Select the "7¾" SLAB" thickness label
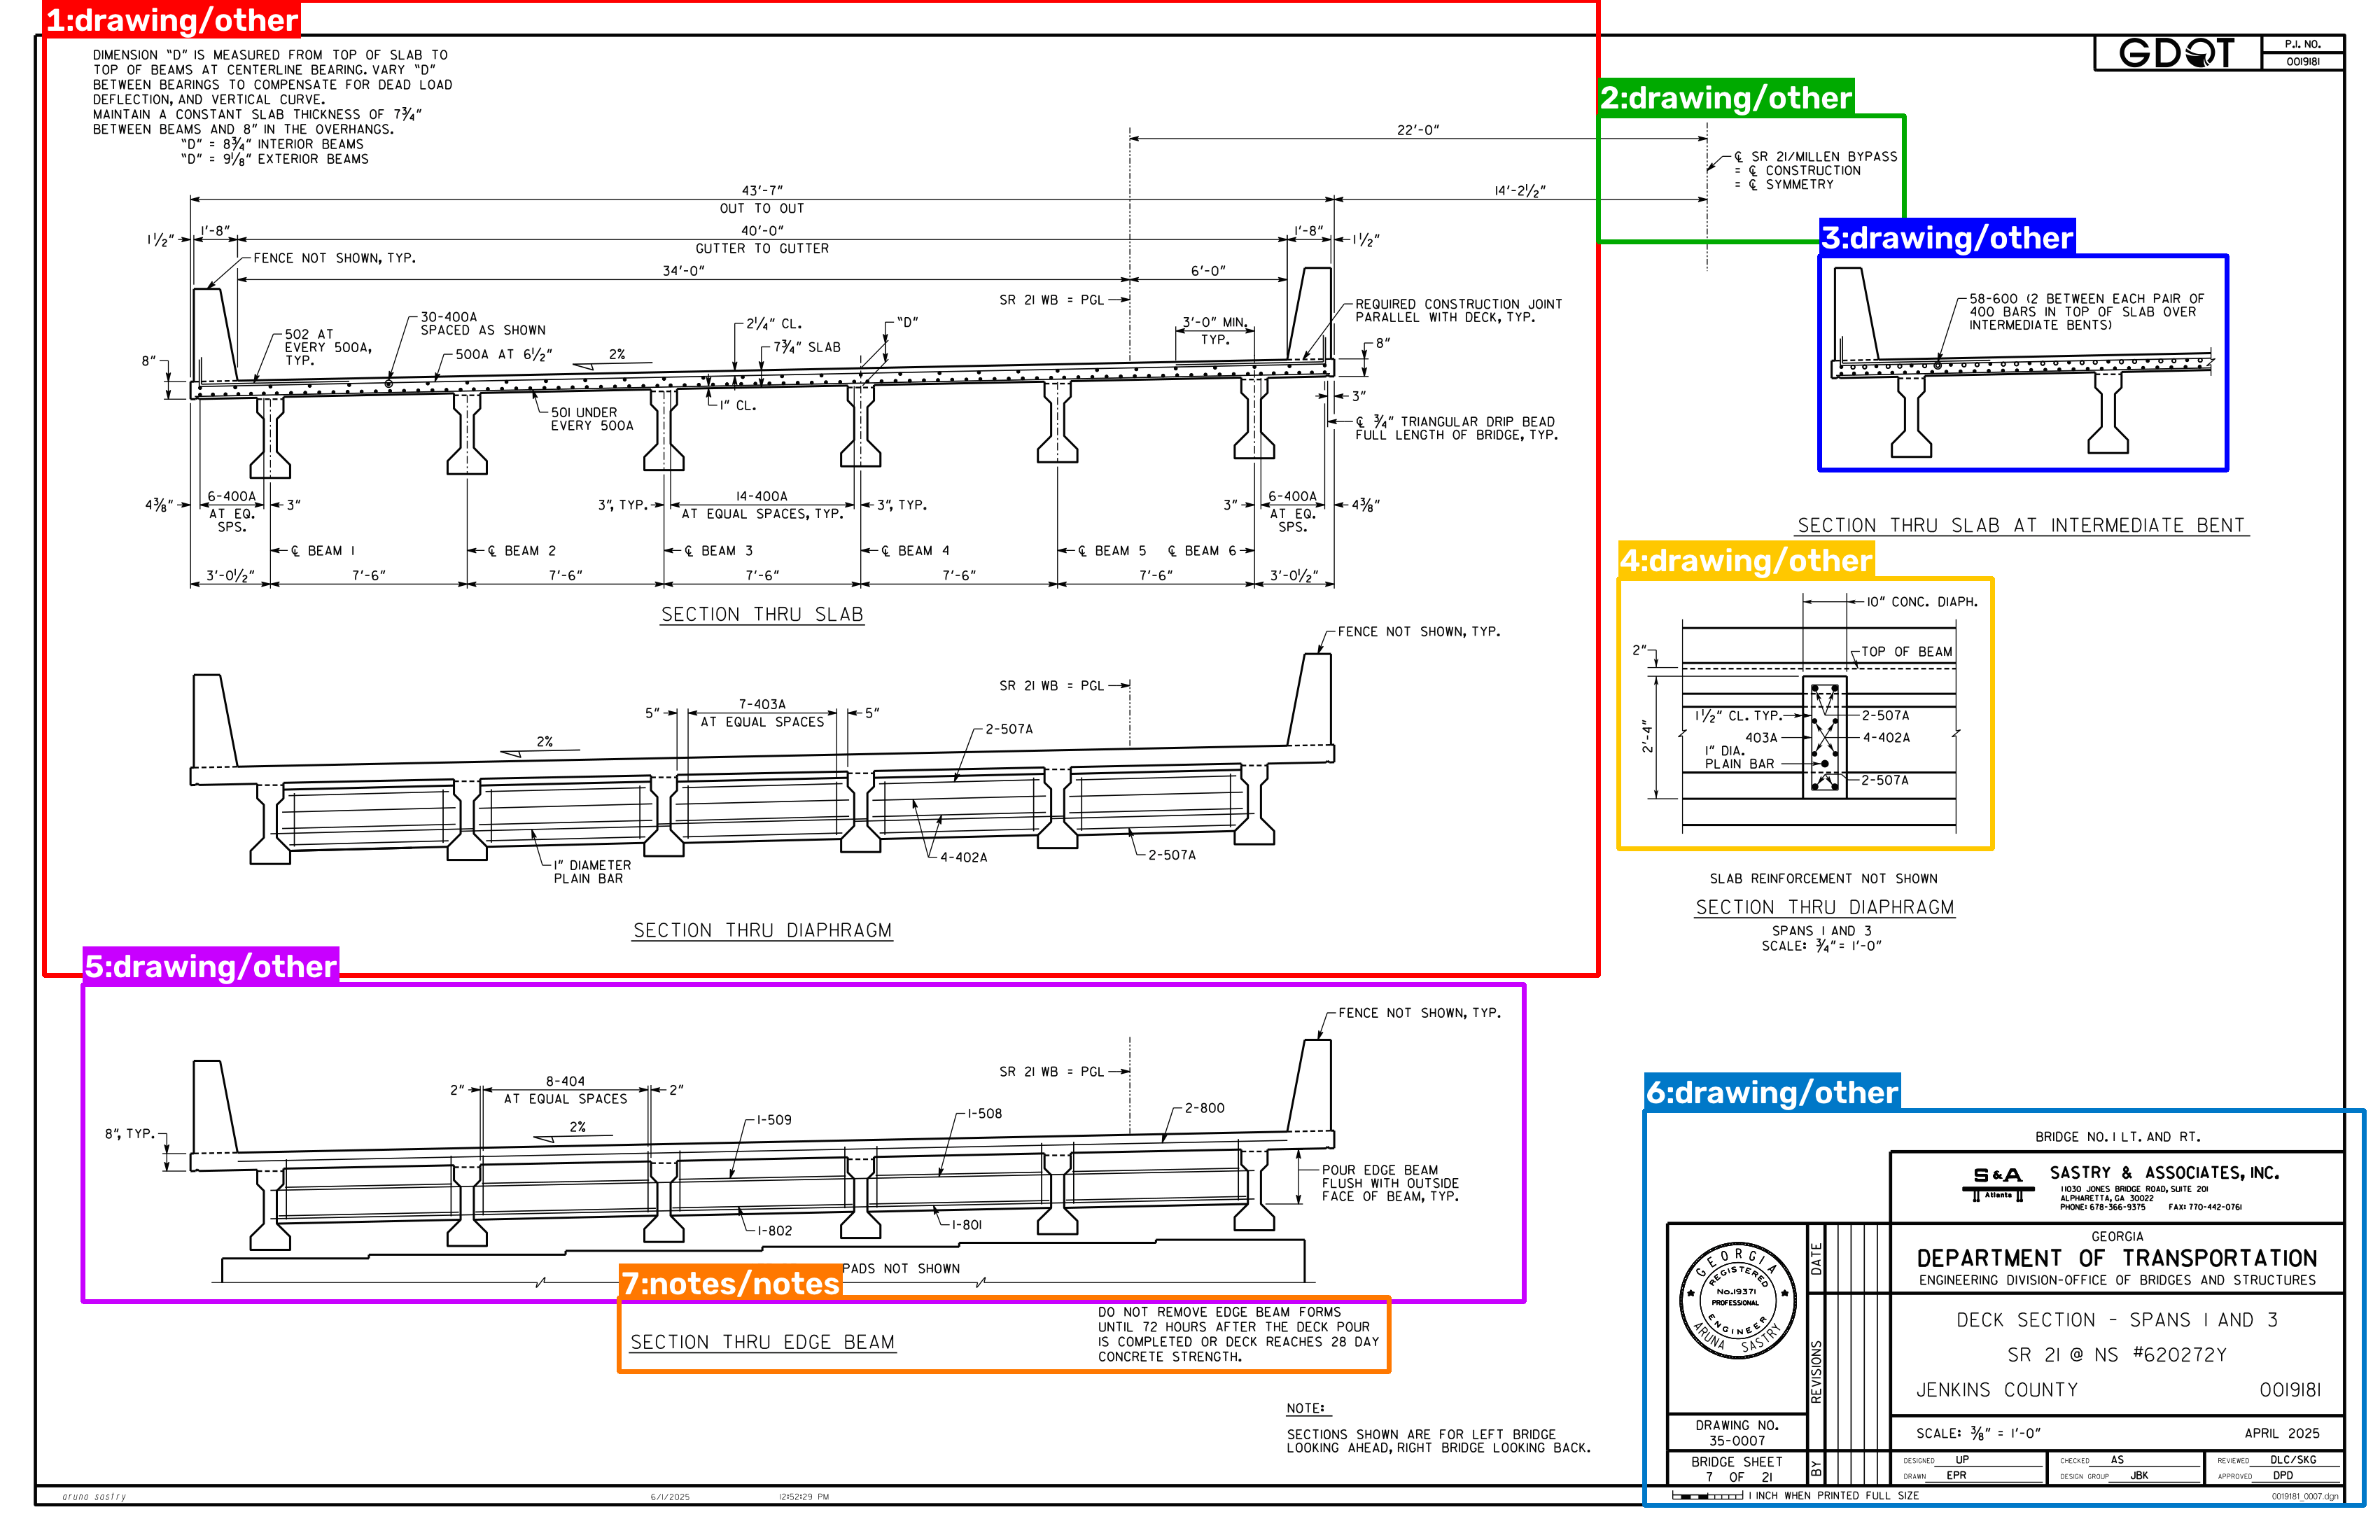2380x1540 pixels. click(x=807, y=347)
